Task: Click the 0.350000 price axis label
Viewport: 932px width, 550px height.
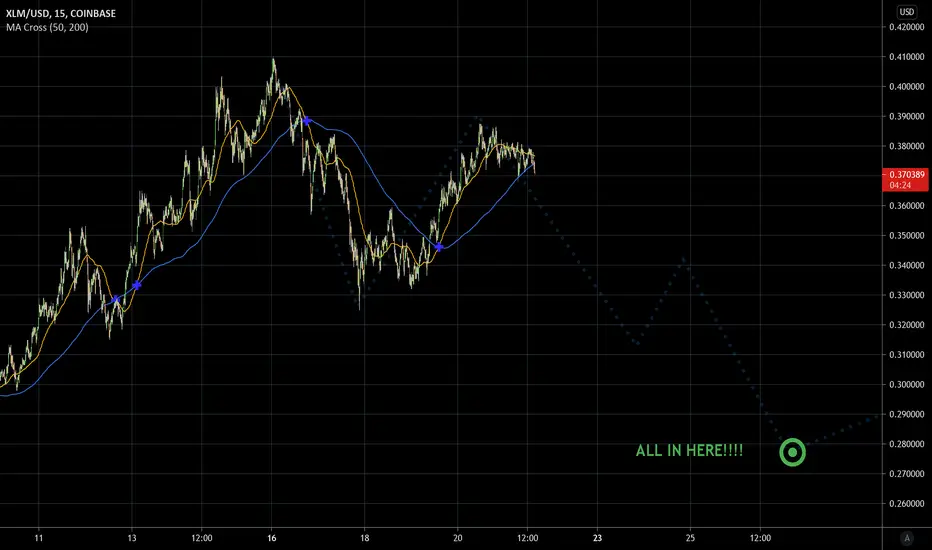Action: tap(906, 235)
